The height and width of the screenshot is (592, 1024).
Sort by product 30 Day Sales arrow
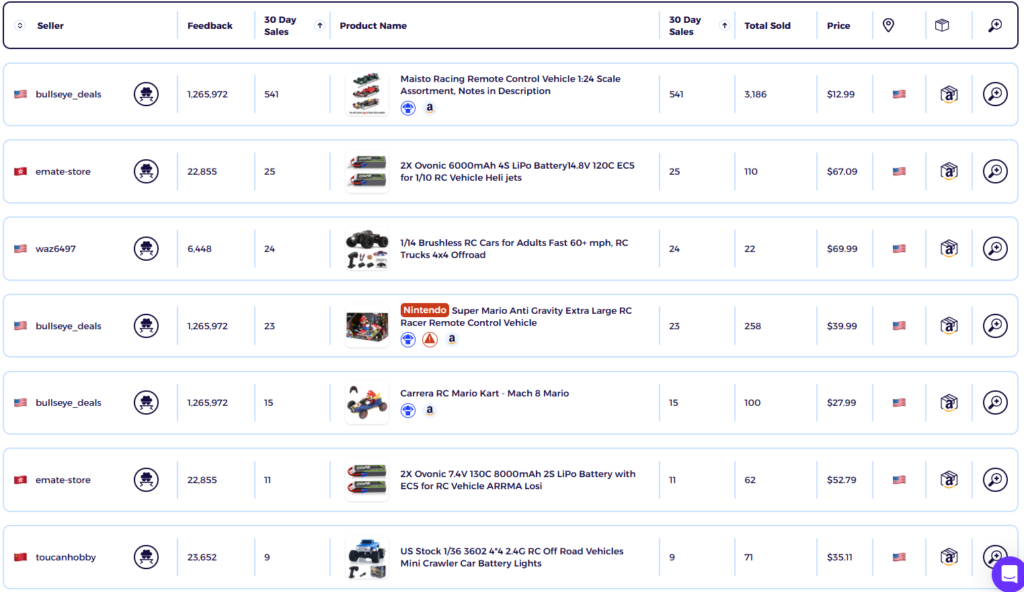tap(724, 25)
